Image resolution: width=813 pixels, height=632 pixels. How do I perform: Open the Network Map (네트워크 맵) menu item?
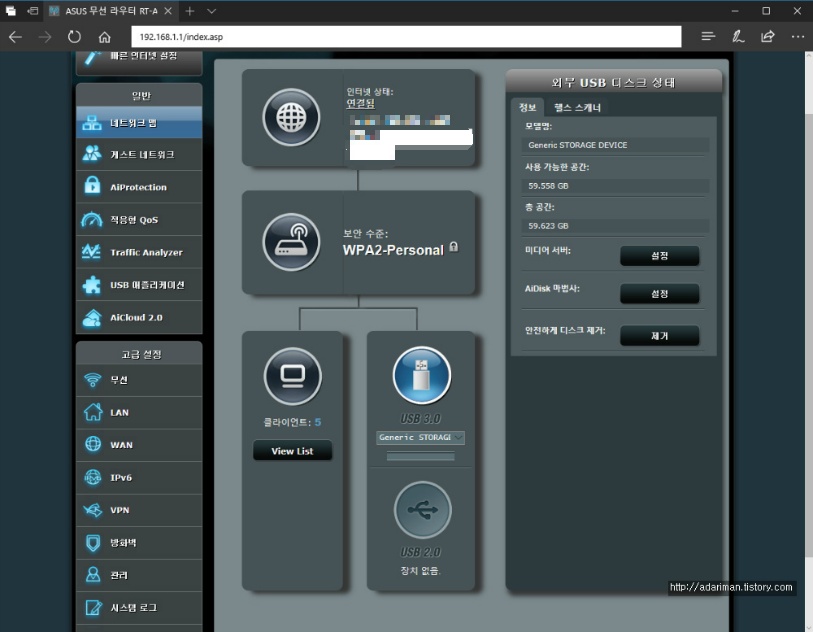pyautogui.click(x=139, y=123)
